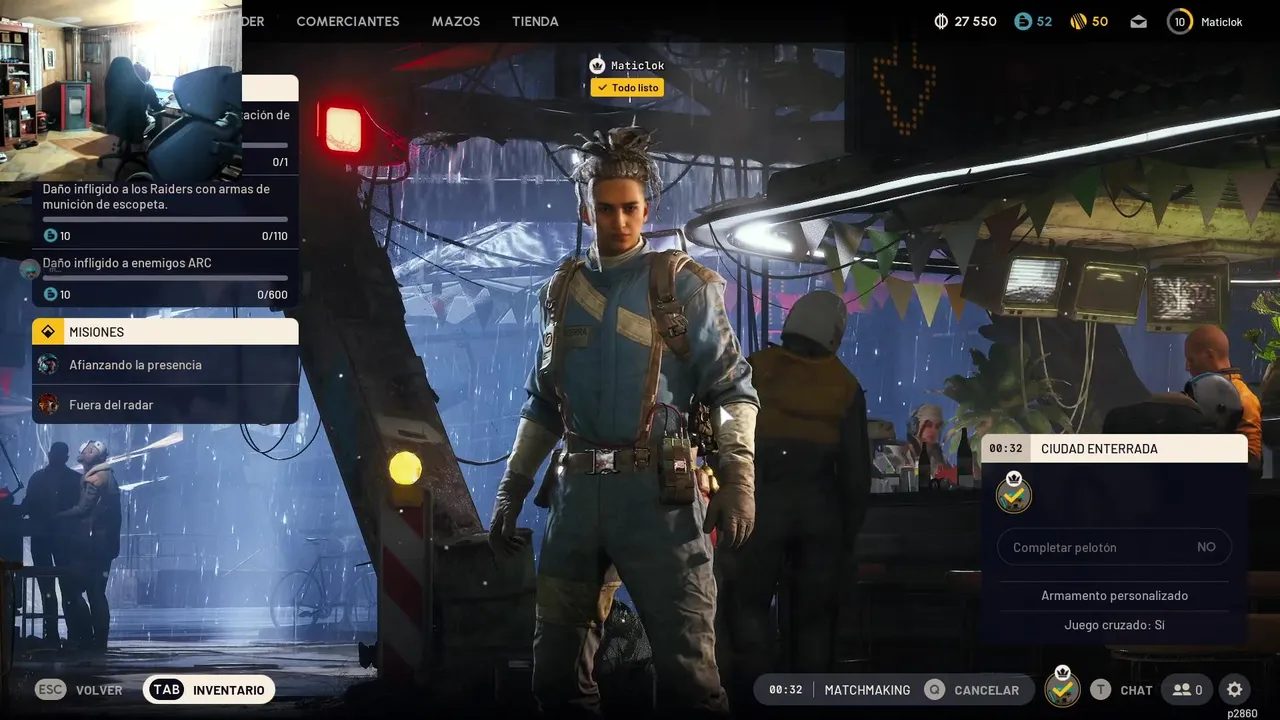Open Maticlok profile name in top bar
Image resolution: width=1280 pixels, height=720 pixels.
point(1221,21)
